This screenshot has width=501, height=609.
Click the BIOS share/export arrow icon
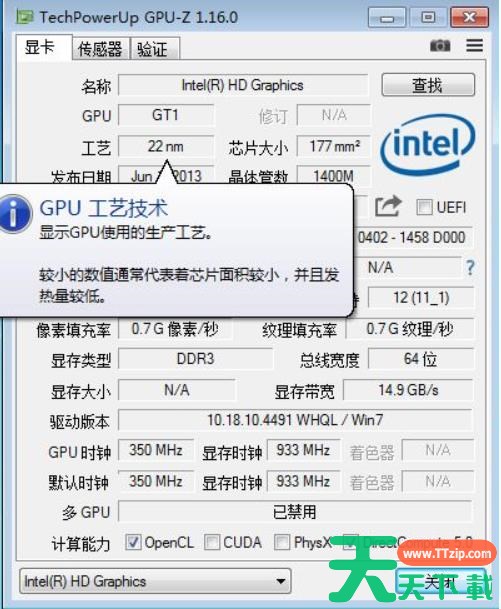[388, 206]
